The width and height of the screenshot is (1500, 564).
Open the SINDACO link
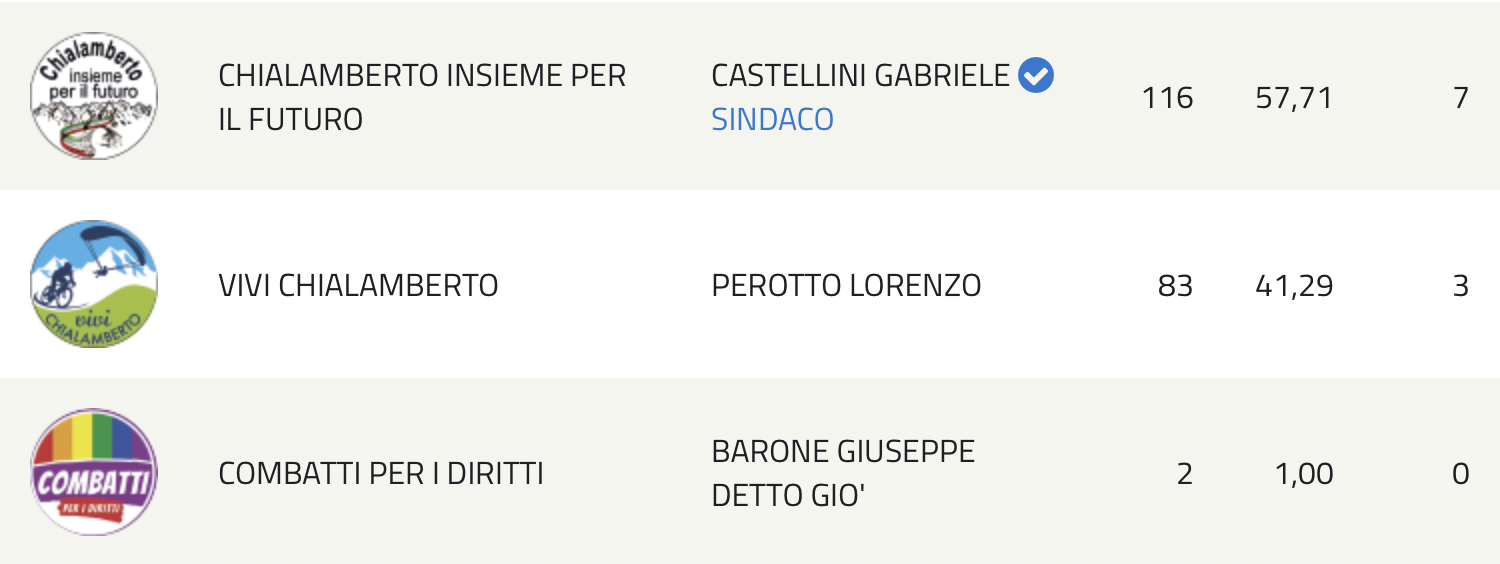point(772,119)
